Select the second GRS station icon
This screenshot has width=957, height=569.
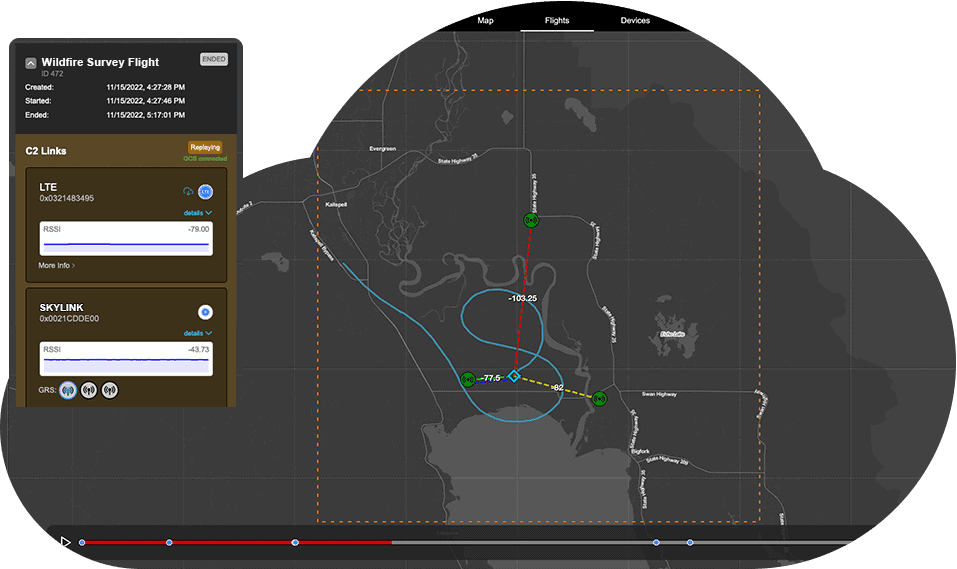(x=89, y=390)
